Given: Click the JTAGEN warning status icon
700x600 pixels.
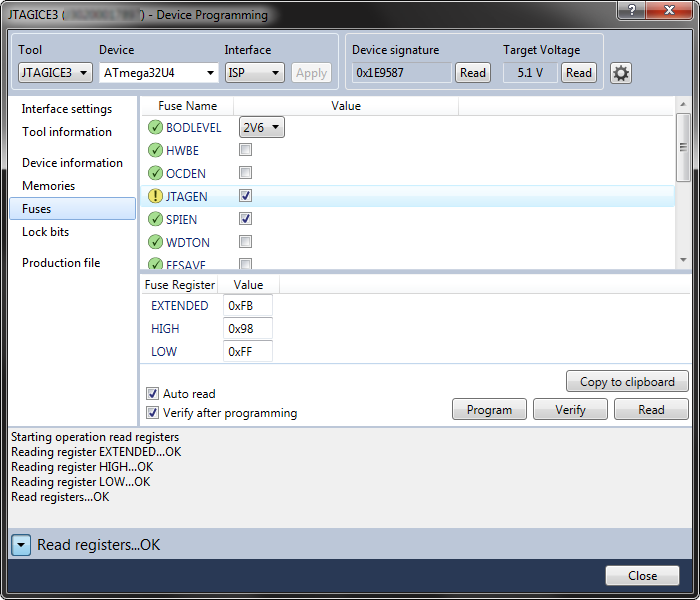Looking at the screenshot, I should 155,197.
